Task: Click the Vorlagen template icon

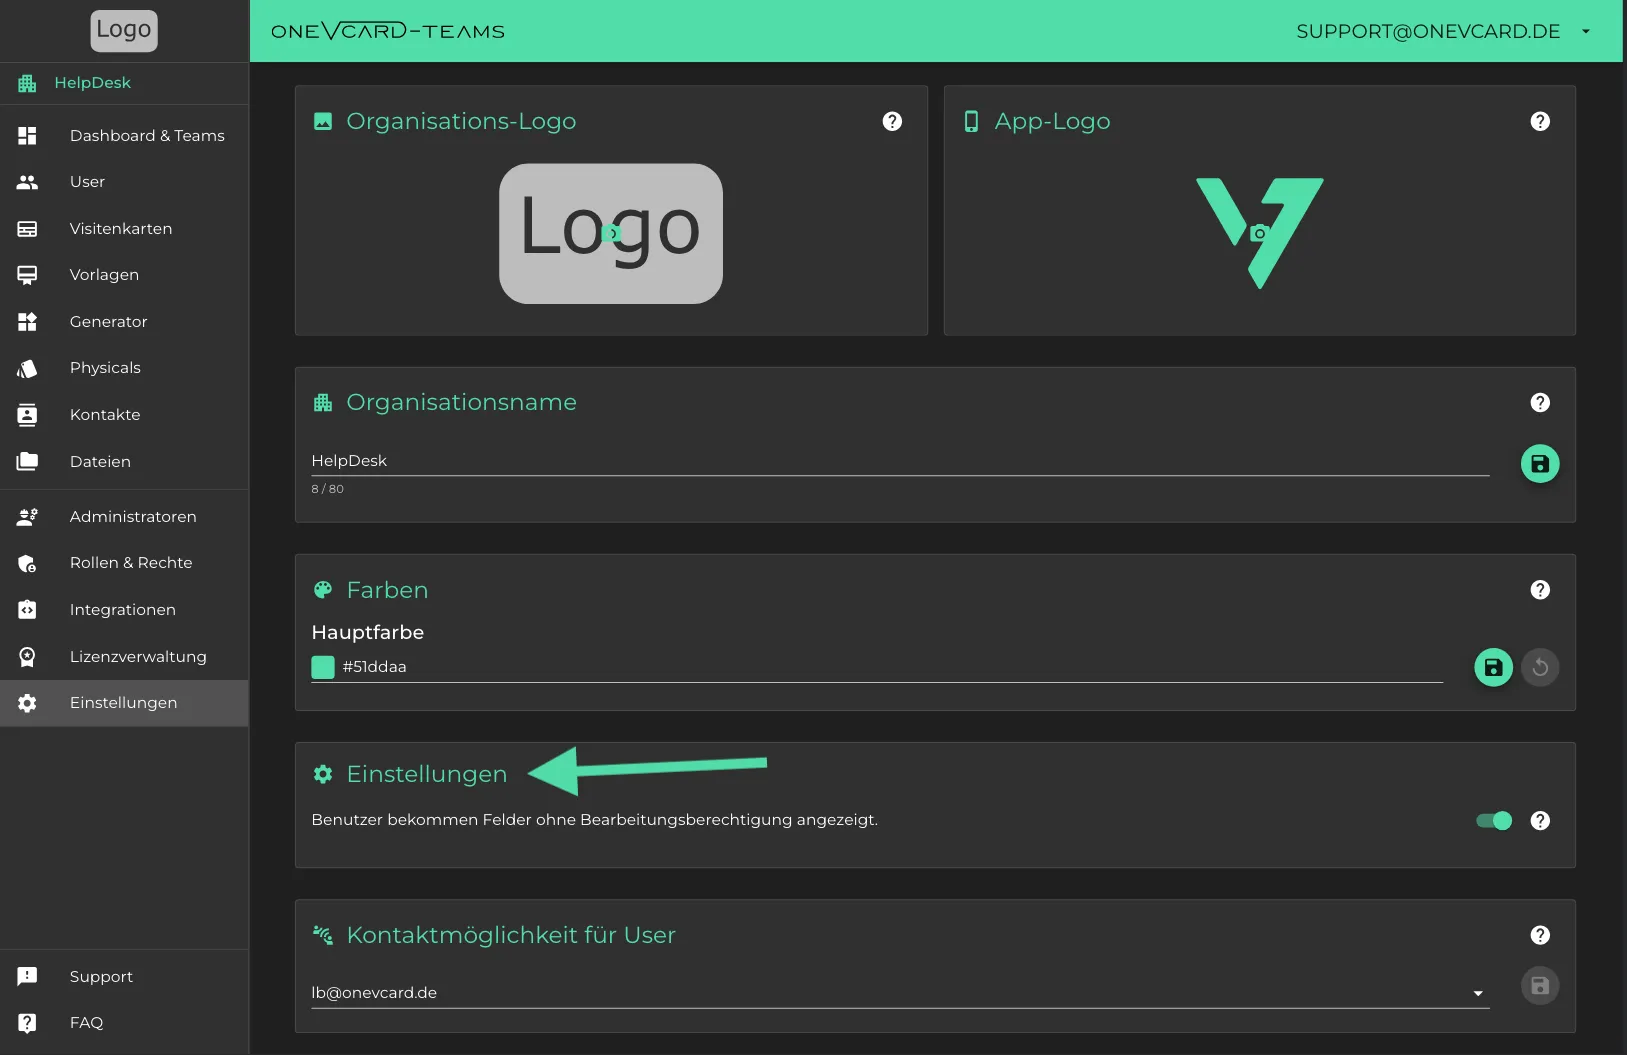Action: click(x=27, y=275)
